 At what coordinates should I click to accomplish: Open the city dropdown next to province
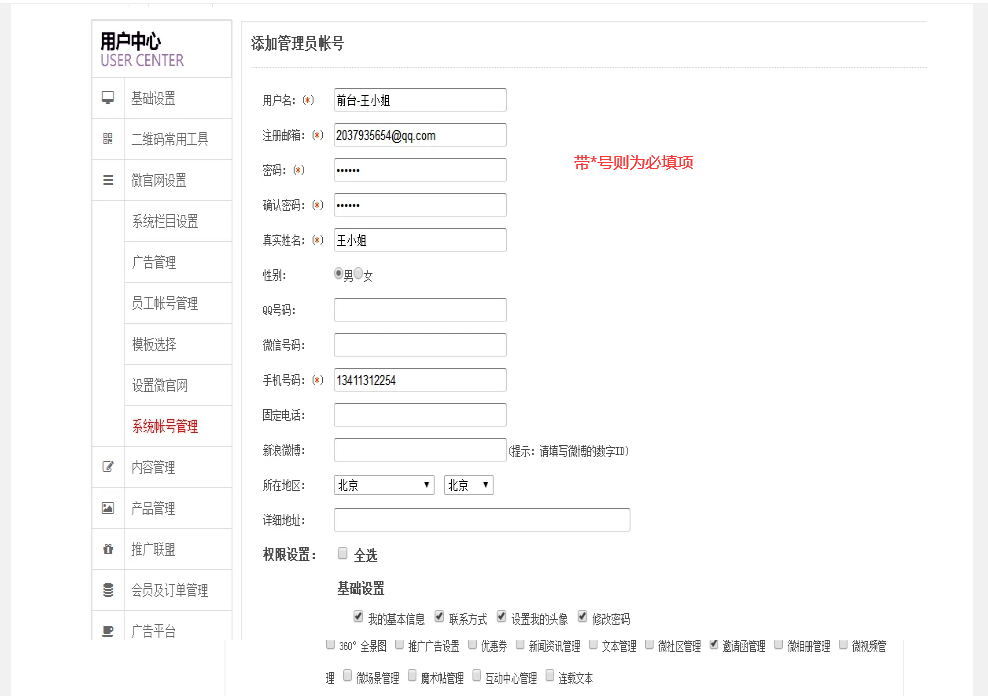[468, 485]
